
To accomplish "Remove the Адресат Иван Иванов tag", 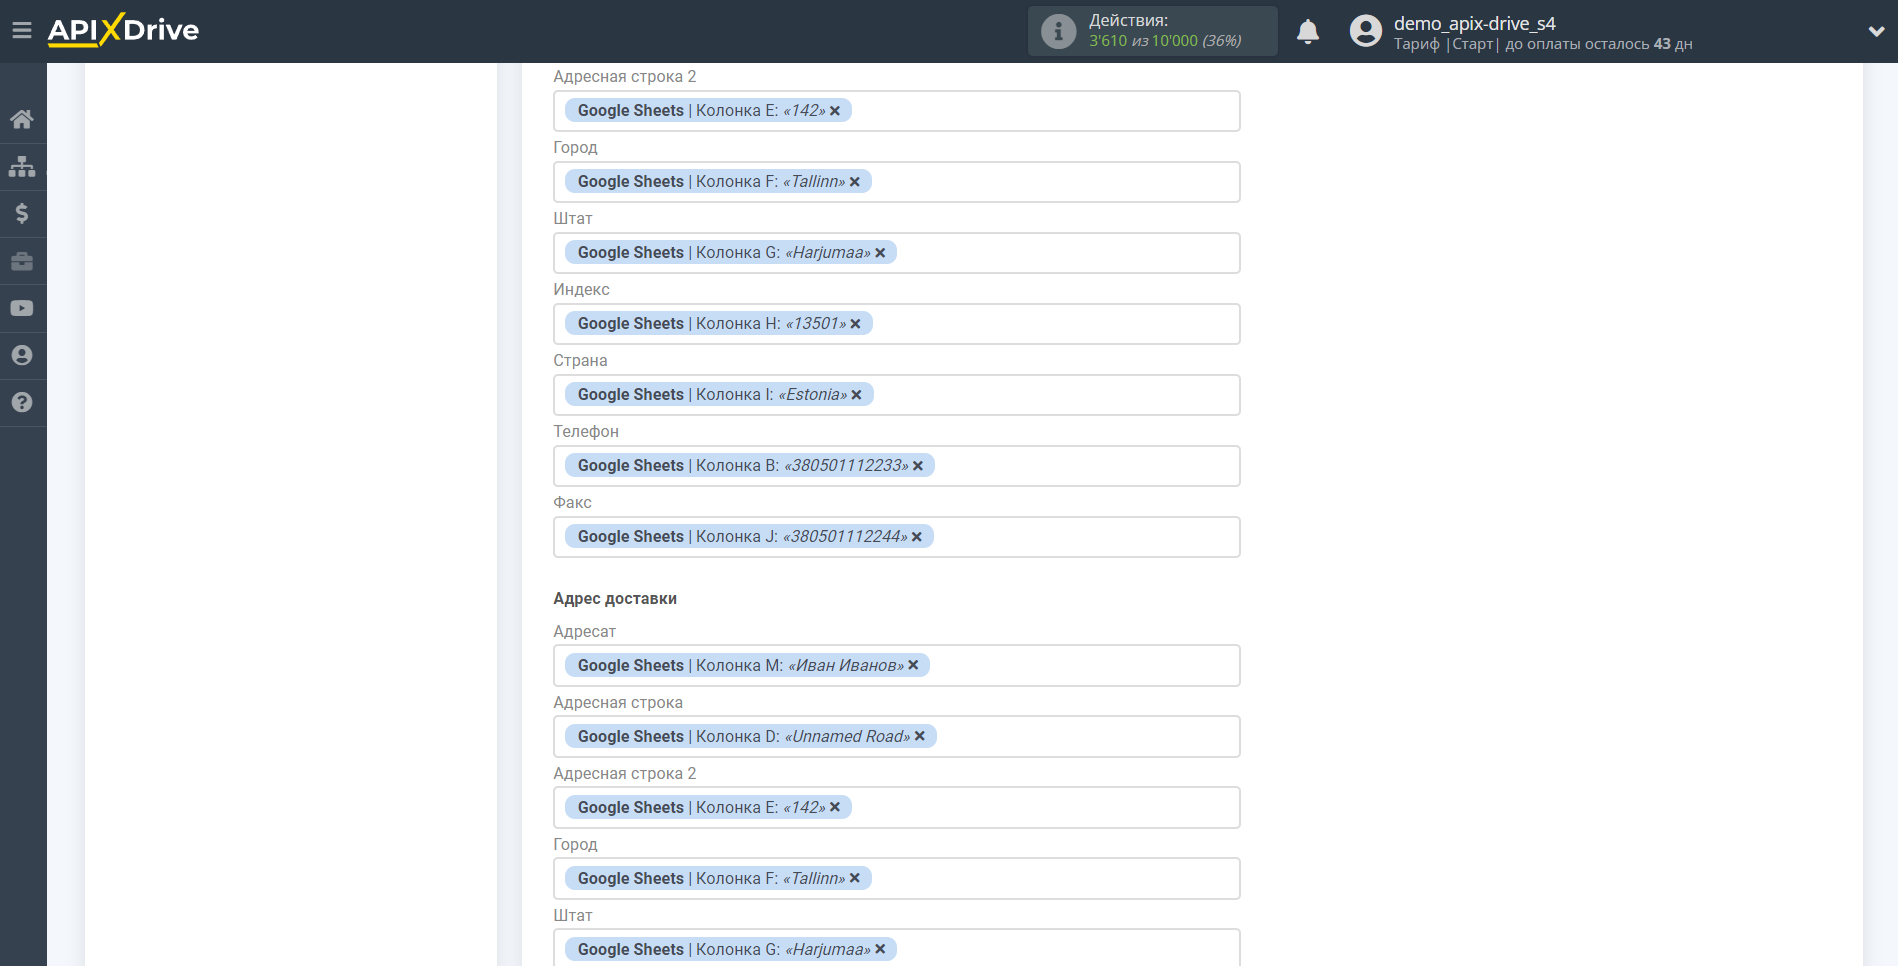I will pos(913,665).
